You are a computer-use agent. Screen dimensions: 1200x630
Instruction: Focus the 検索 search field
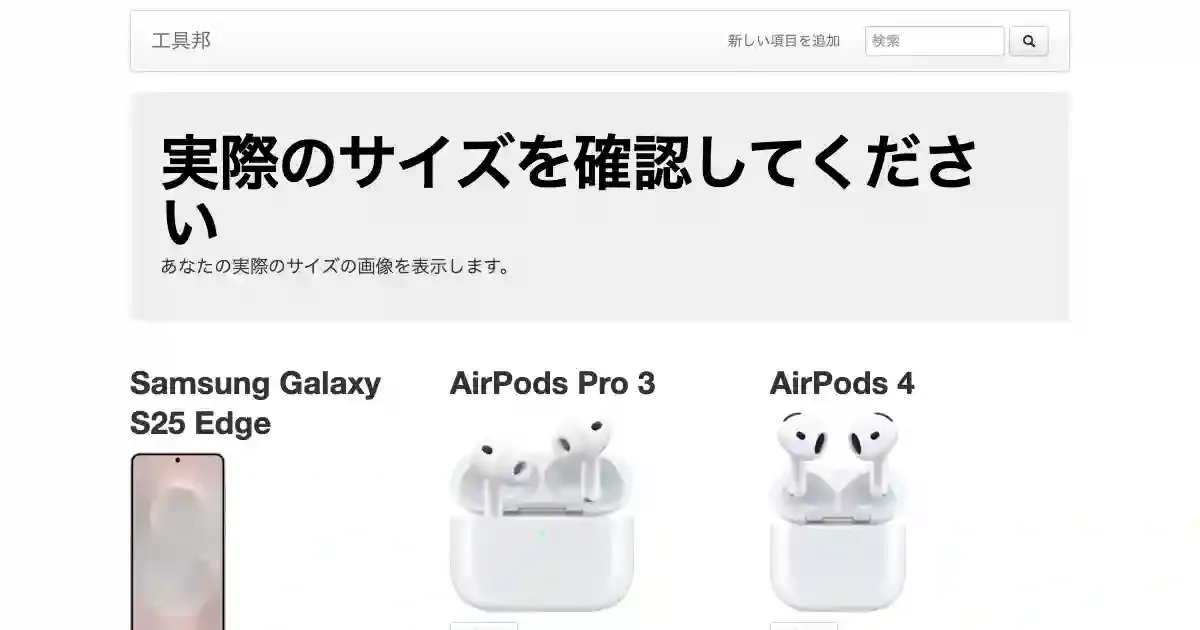click(x=934, y=41)
